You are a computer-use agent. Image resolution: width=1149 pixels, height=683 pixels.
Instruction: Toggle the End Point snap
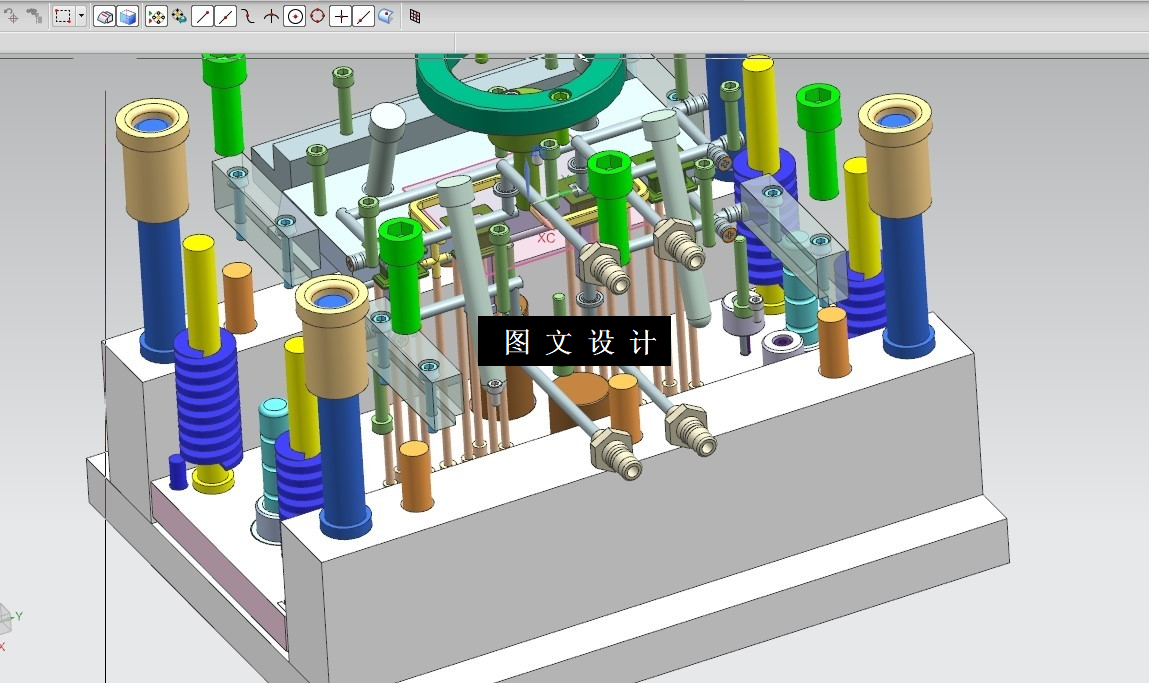click(202, 16)
